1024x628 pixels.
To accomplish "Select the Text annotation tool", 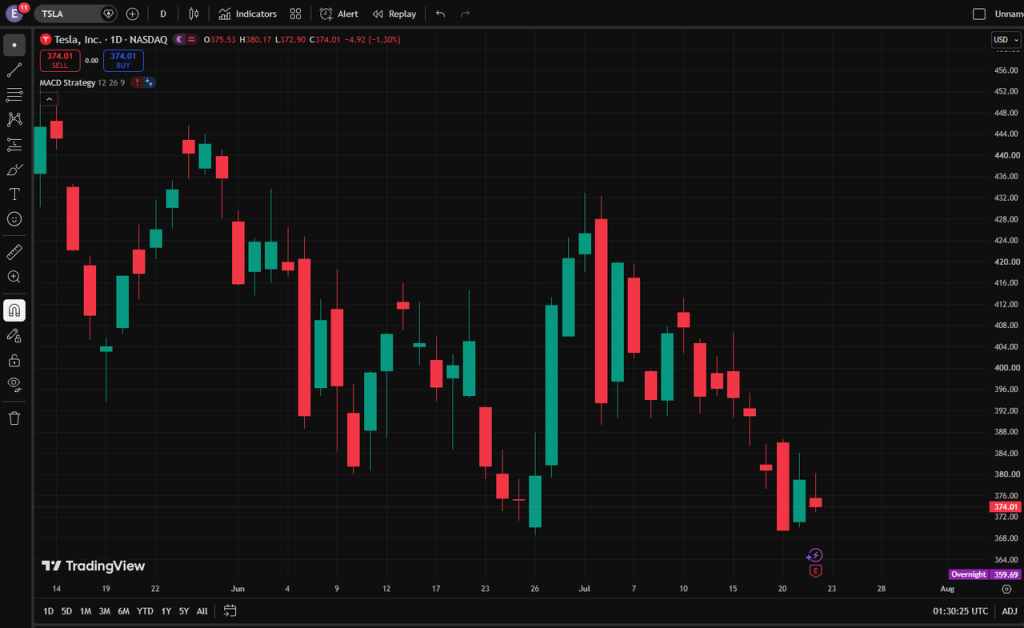I will point(14,195).
